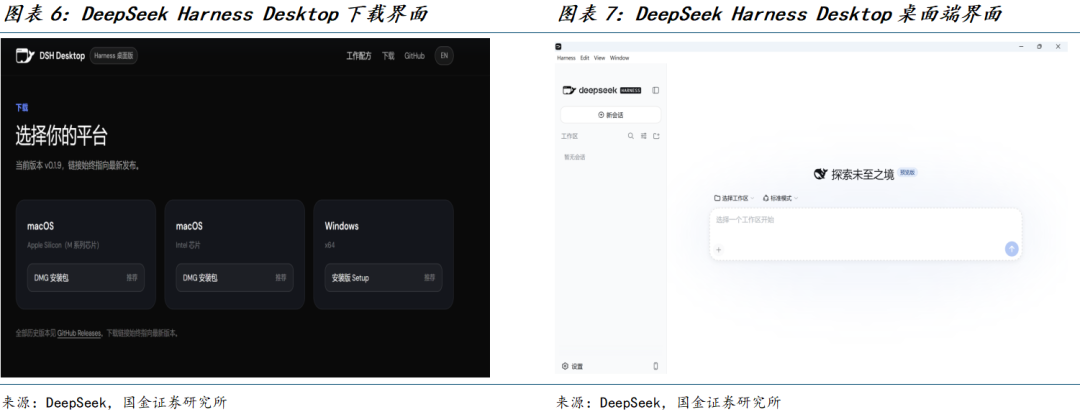Open 下载 nav item in download page header
Screen dimensions: 1080x412
pyautogui.click(x=388, y=56)
